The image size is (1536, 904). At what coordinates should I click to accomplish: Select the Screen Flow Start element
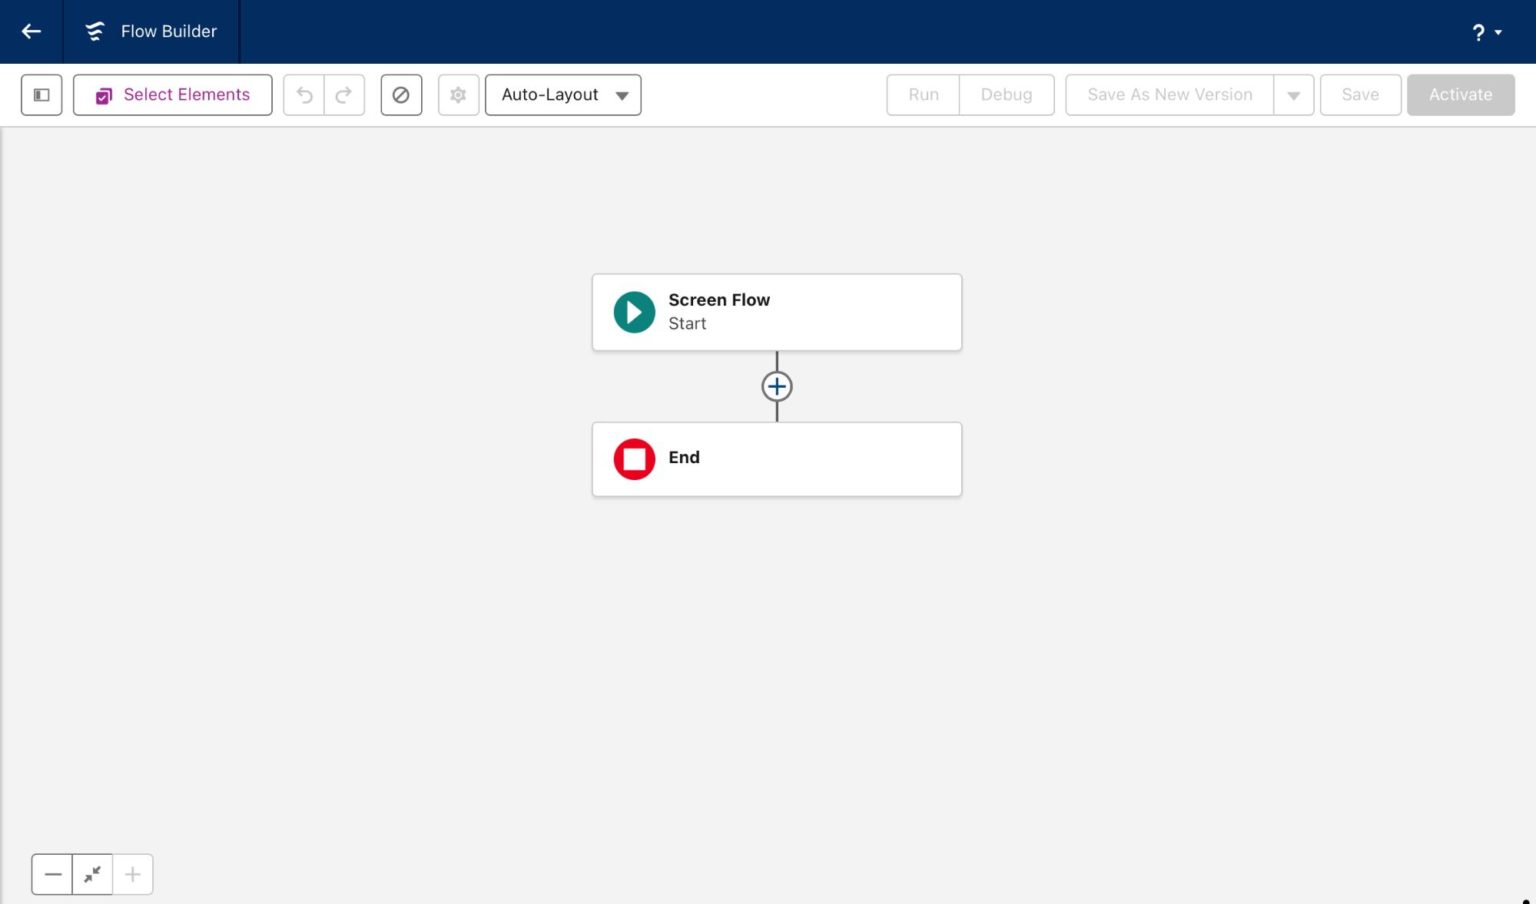tap(777, 312)
